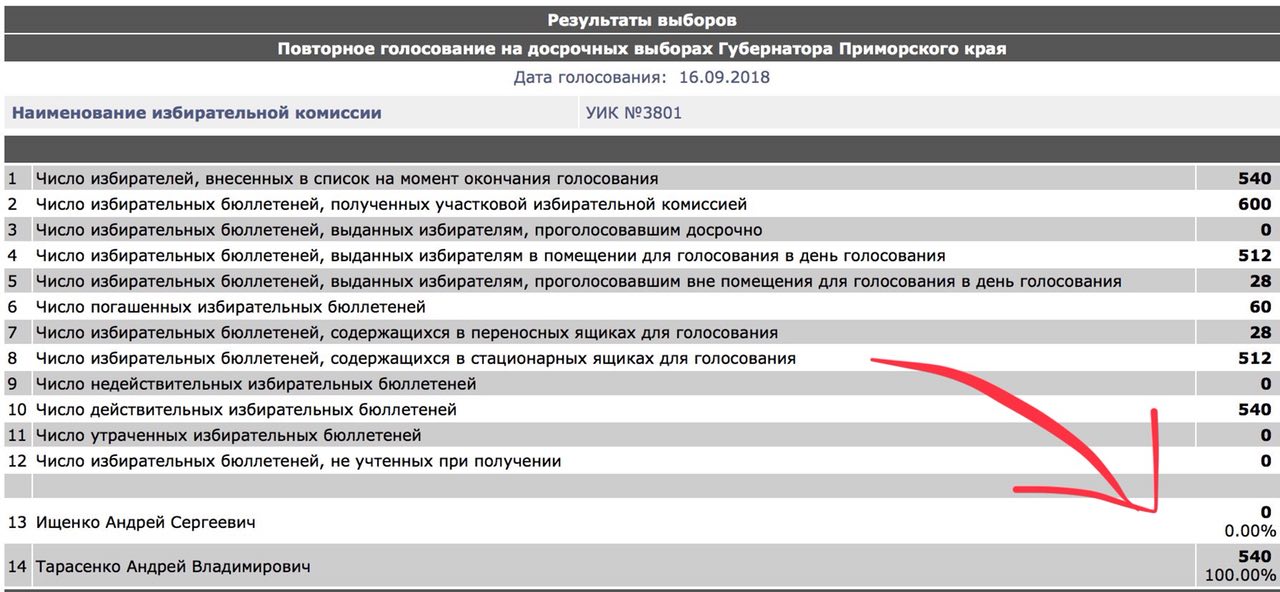Click value 512 in row 4

[1254, 256]
